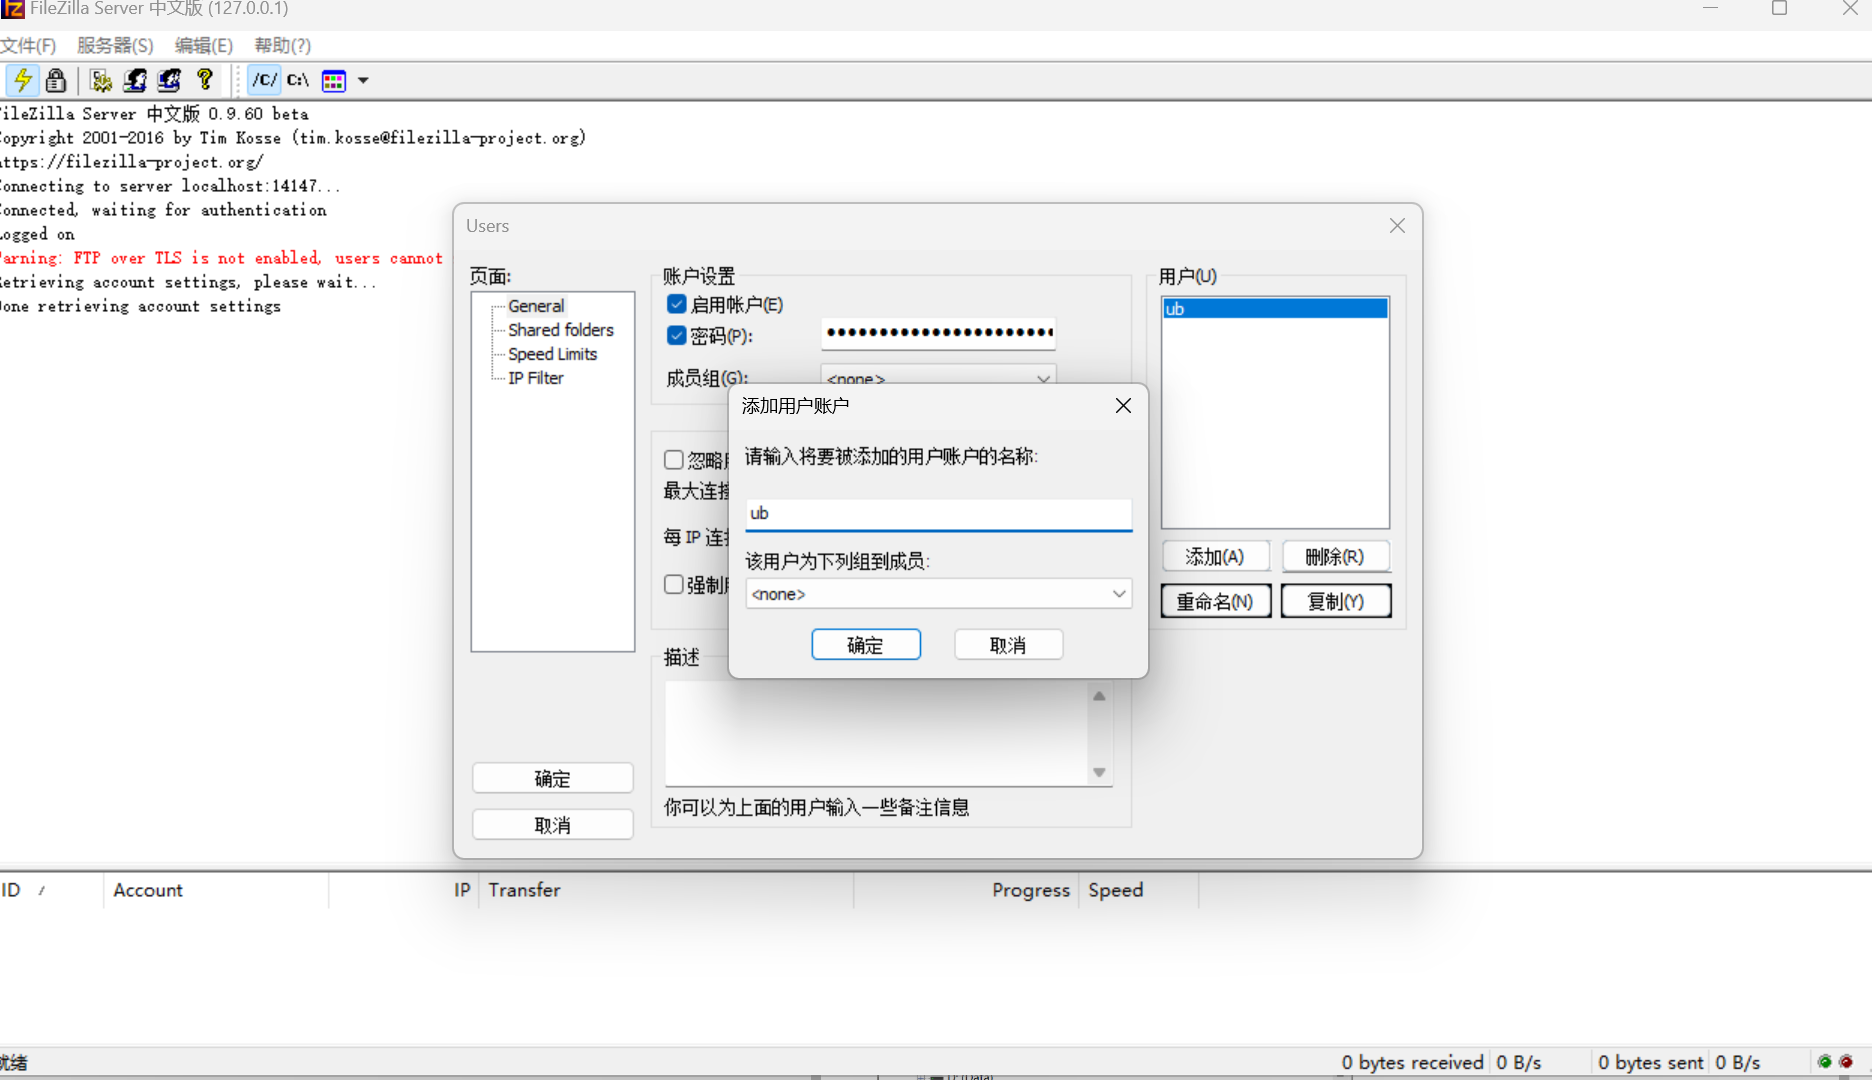Viewport: 1872px width, 1080px height.
Task: Toggle the lightning bolt server connection icon
Action: click(22, 80)
